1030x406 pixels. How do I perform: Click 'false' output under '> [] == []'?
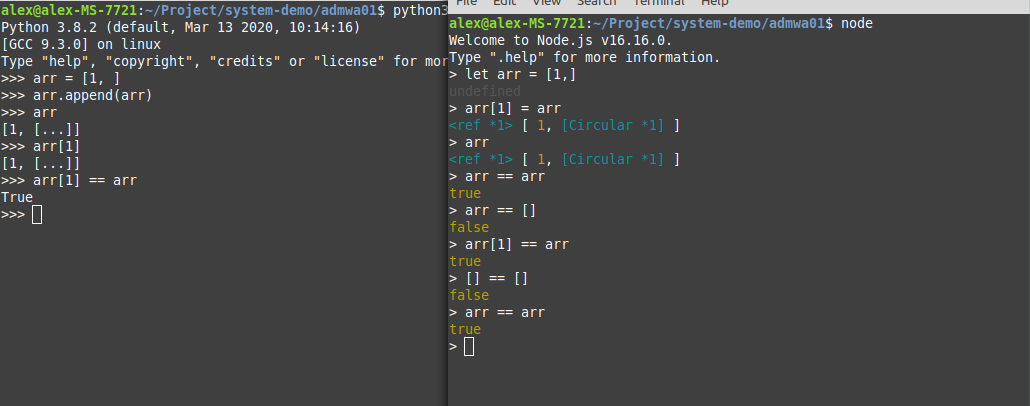pos(469,296)
